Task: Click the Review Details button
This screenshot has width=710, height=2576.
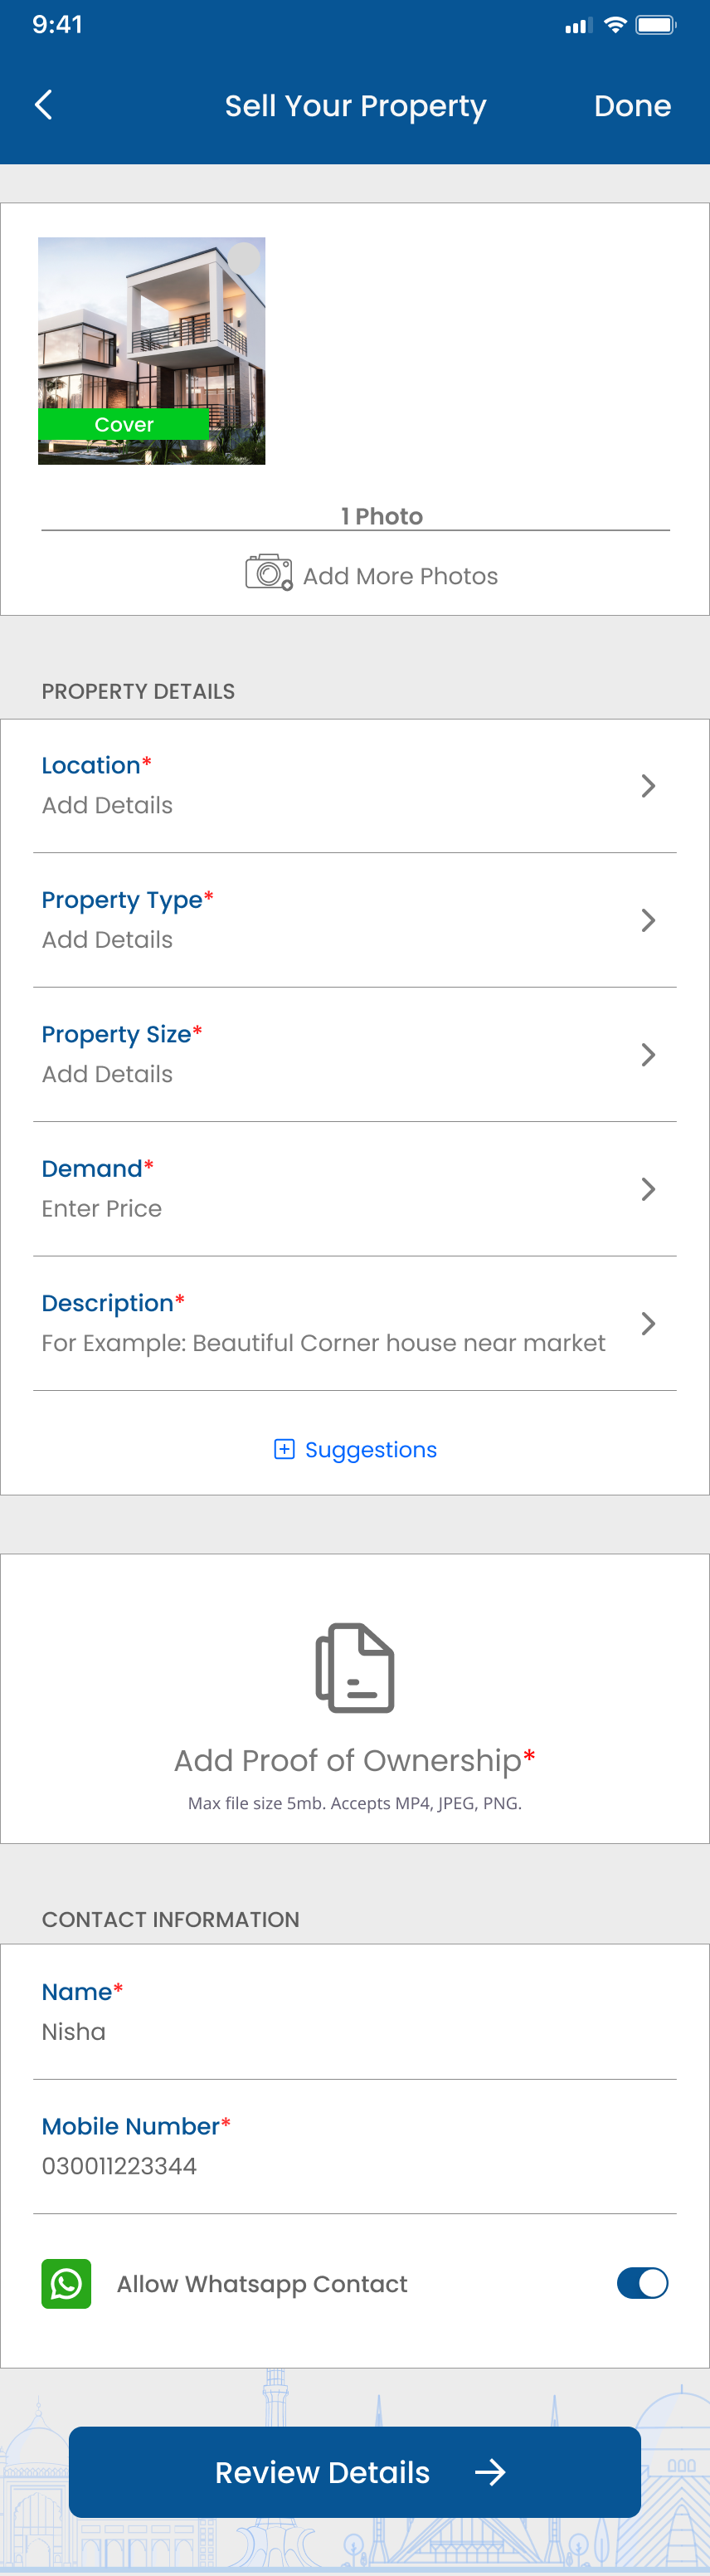Action: click(355, 2472)
